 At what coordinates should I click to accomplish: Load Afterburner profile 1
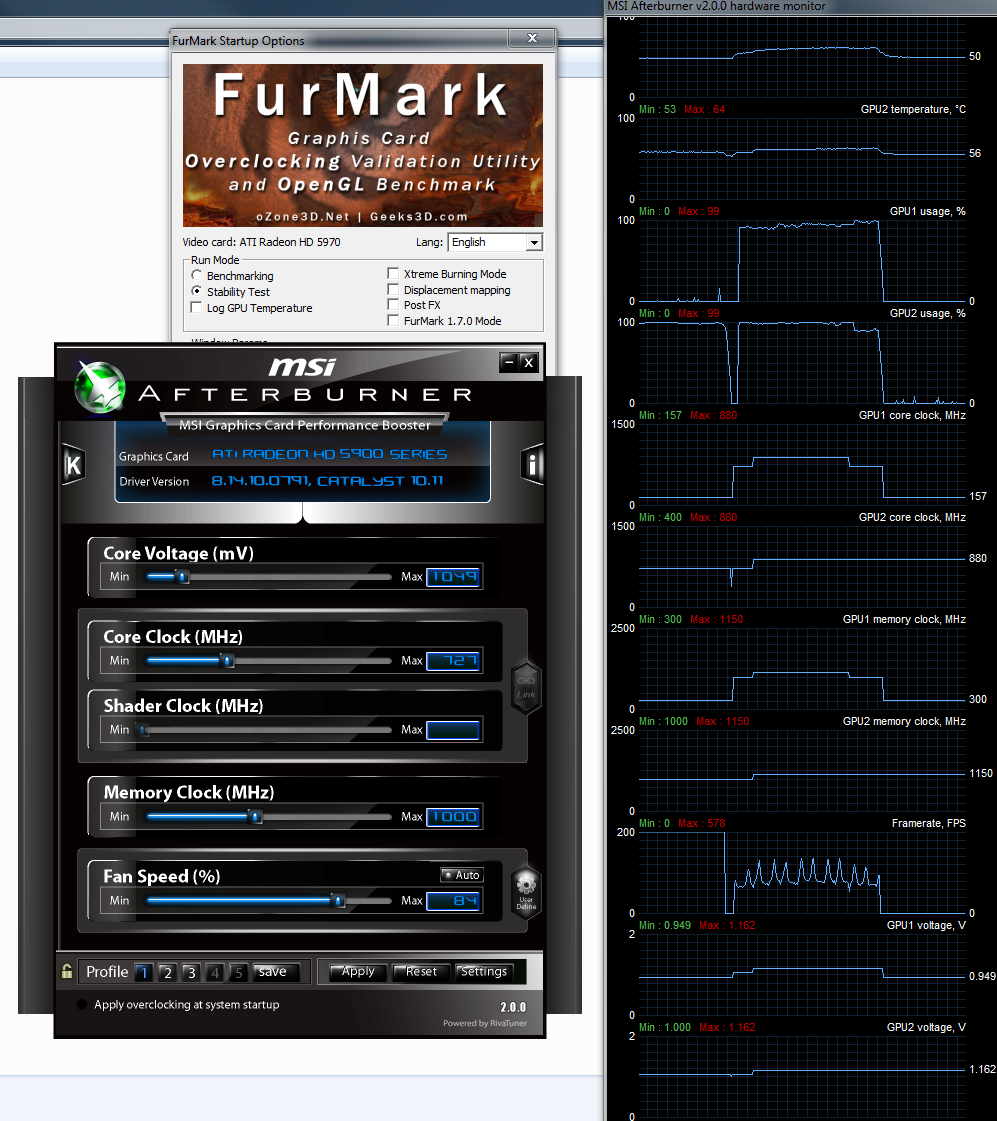[x=144, y=972]
